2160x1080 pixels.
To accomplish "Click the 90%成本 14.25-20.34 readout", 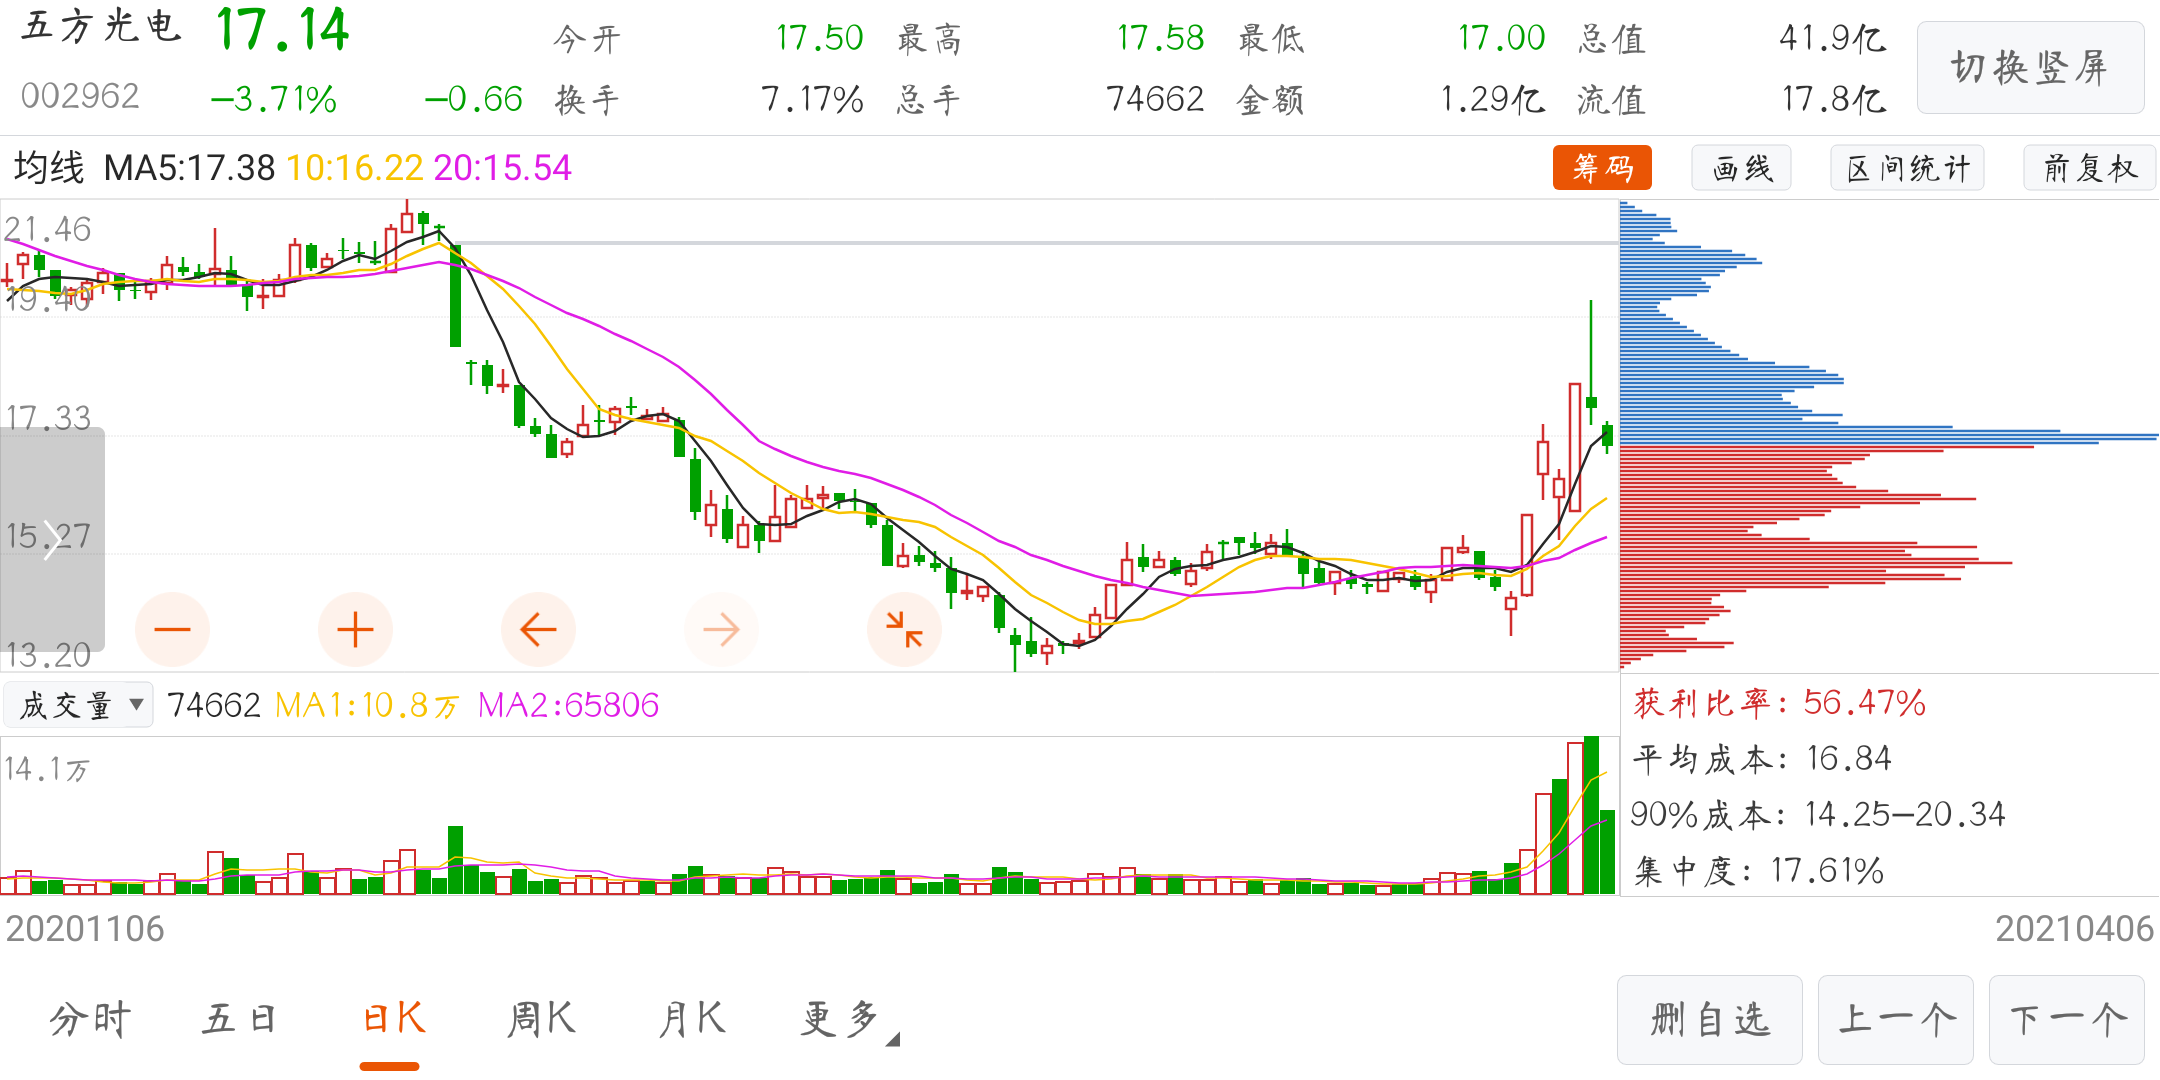I will [x=1818, y=815].
